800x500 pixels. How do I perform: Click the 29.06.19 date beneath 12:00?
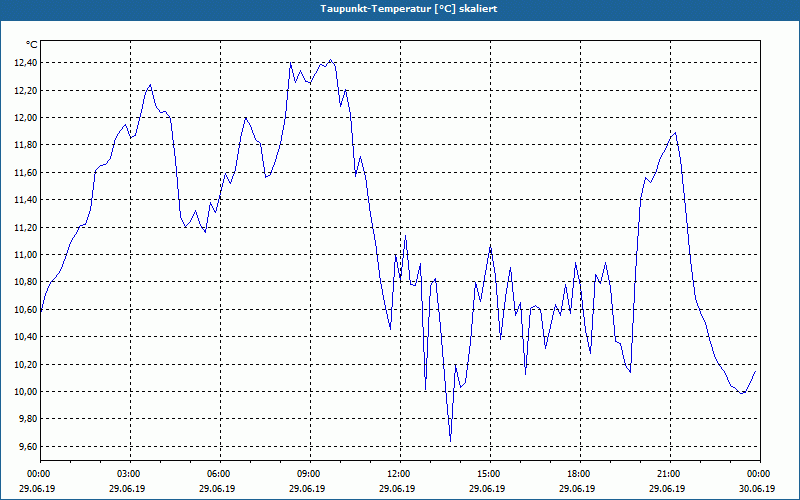(x=397, y=488)
